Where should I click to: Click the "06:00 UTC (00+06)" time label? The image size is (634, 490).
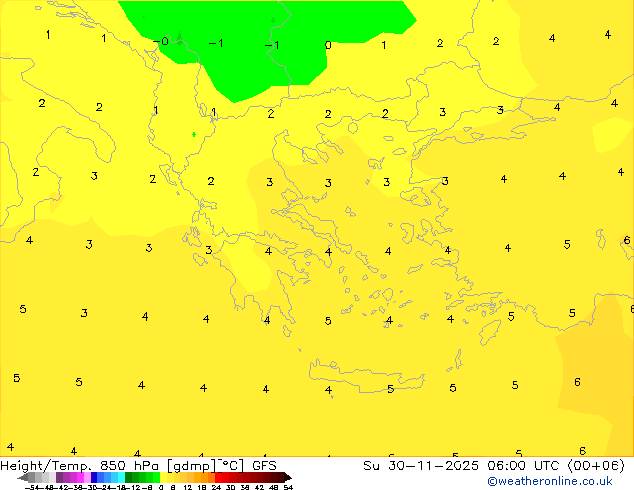tap(556, 466)
